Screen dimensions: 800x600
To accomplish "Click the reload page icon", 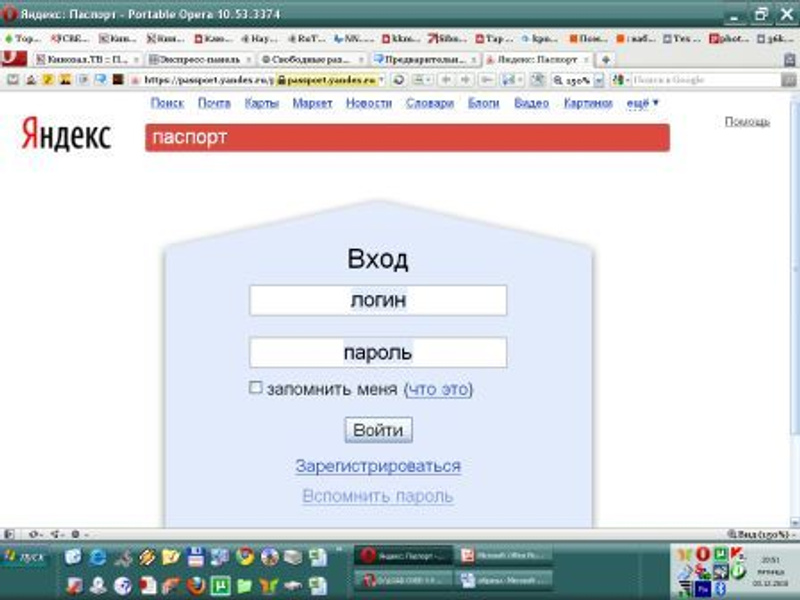I will click(x=399, y=79).
